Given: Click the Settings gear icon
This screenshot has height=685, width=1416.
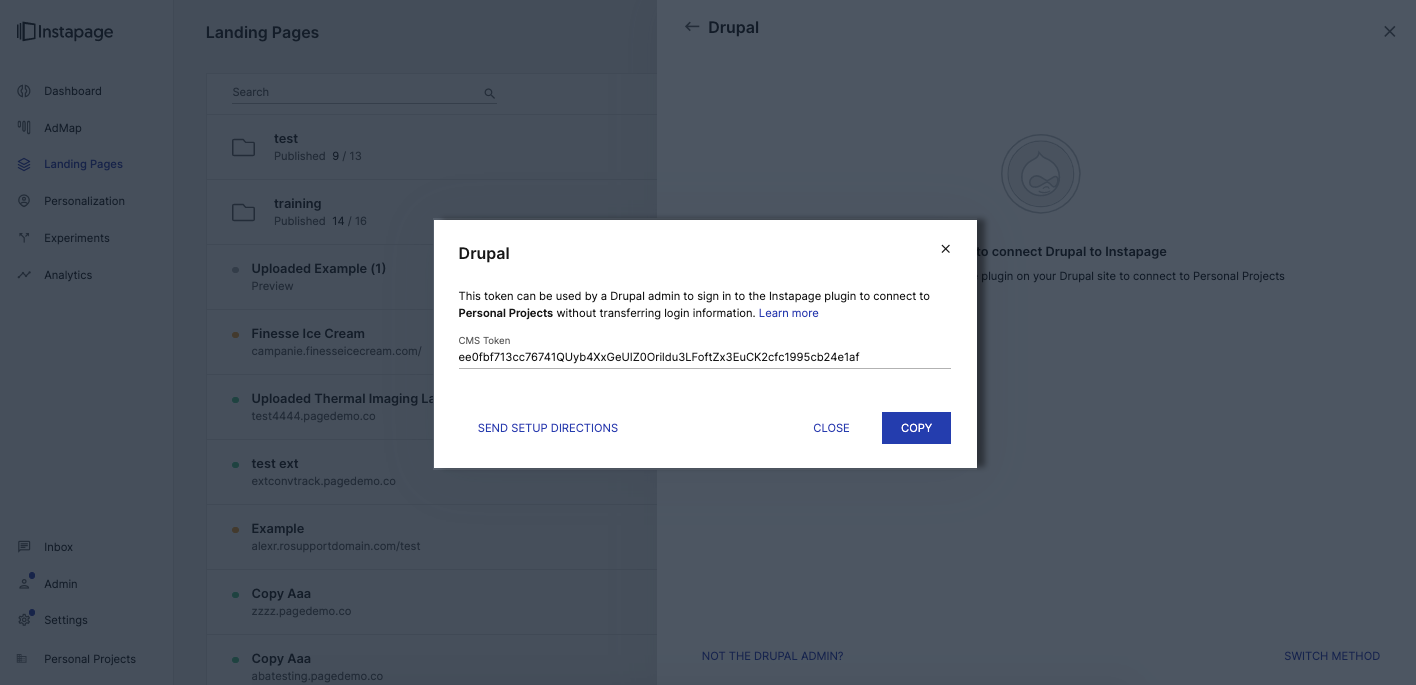Looking at the screenshot, I should (24, 620).
